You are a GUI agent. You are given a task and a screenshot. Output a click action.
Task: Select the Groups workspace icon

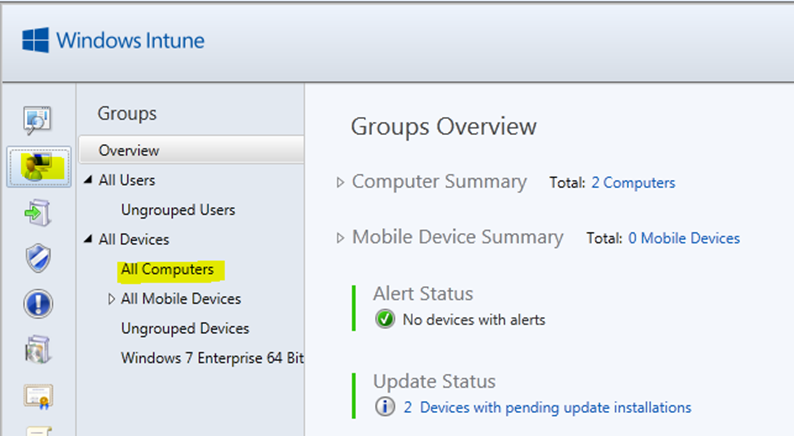click(x=39, y=168)
